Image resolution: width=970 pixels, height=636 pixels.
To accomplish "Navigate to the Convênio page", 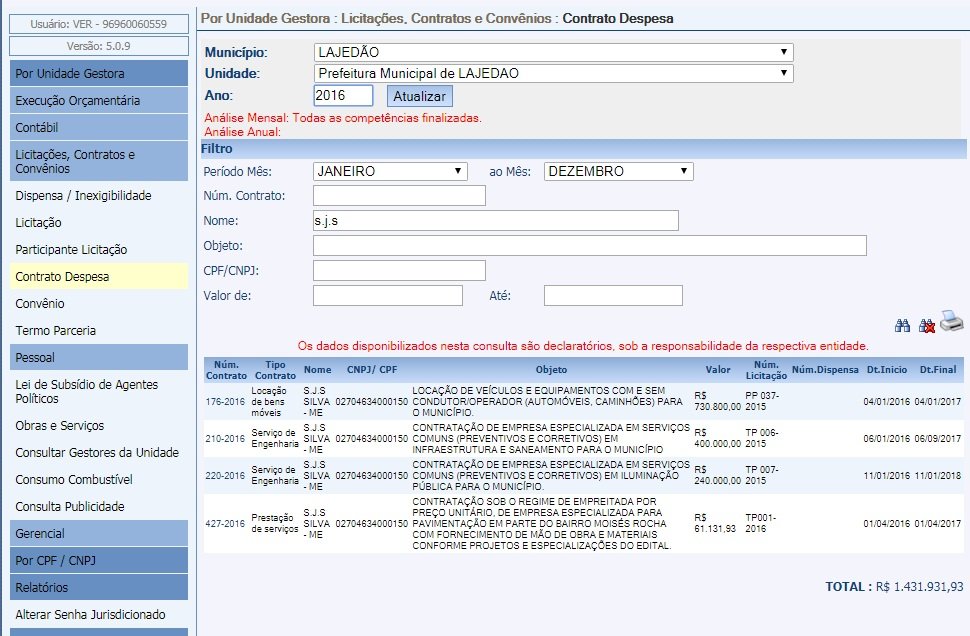I will click(x=40, y=303).
